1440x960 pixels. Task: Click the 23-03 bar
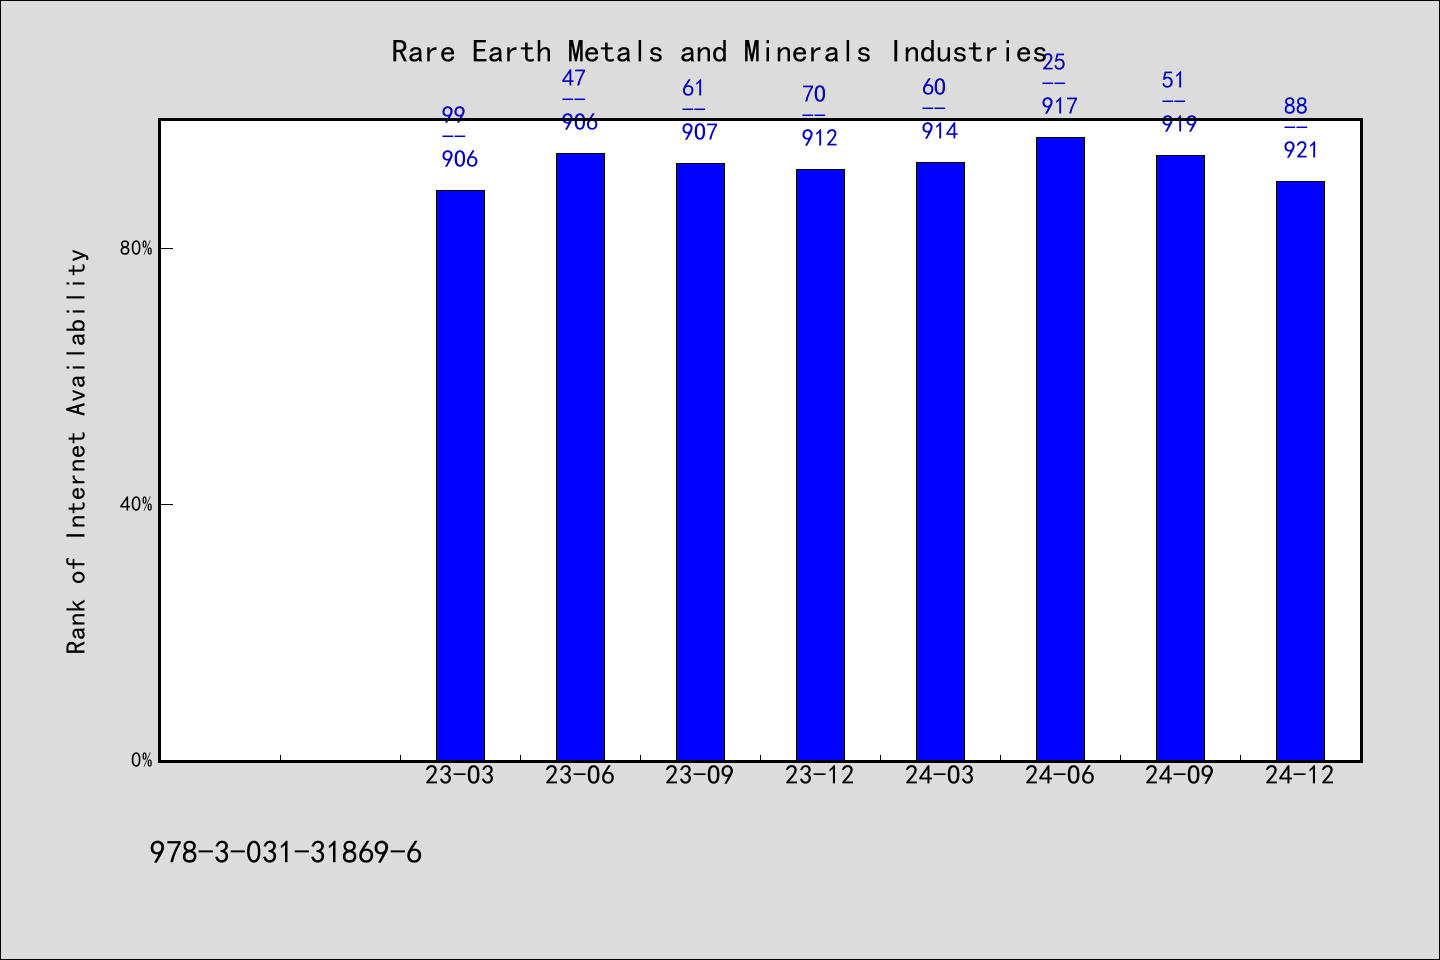(x=460, y=475)
